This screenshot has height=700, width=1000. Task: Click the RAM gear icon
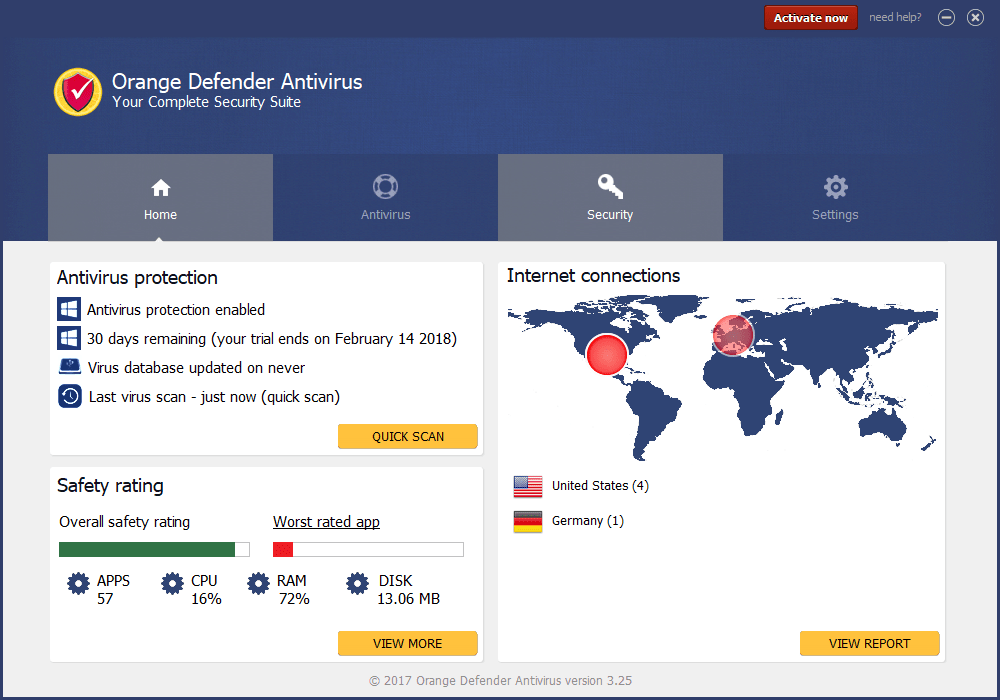click(258, 584)
